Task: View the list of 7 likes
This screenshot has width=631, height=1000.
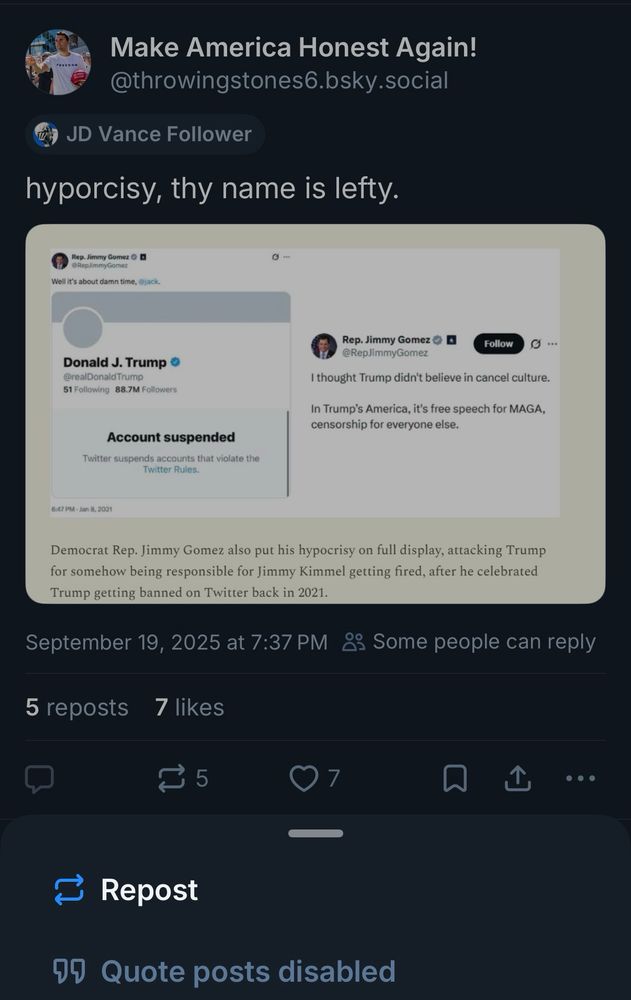Action: 189,707
